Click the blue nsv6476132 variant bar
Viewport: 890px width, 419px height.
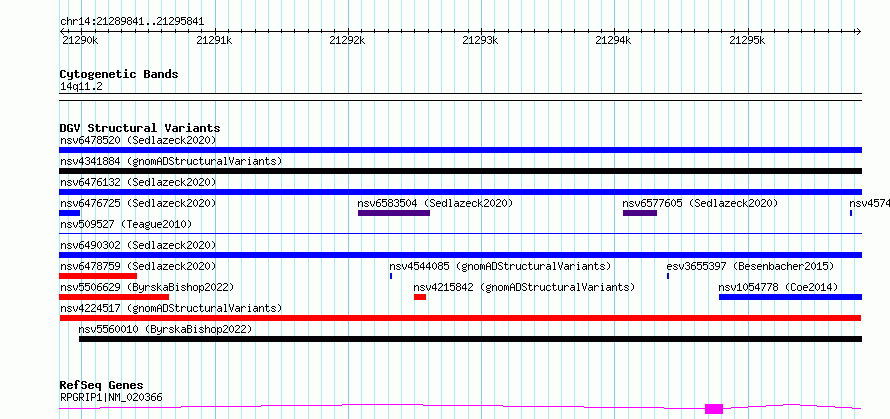(460, 192)
